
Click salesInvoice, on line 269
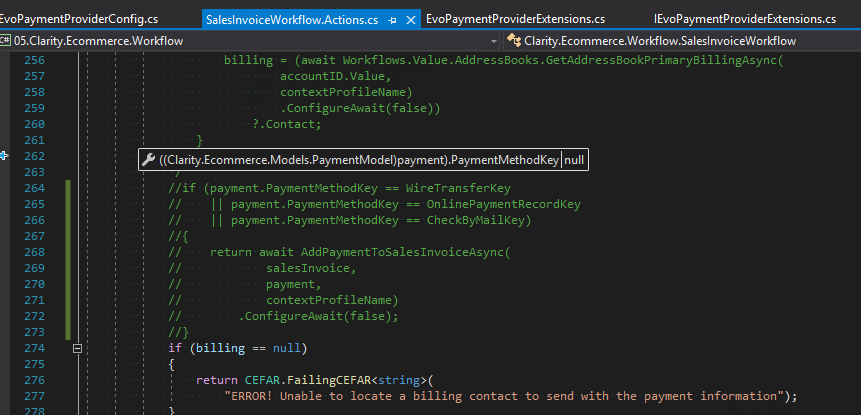click(x=311, y=268)
